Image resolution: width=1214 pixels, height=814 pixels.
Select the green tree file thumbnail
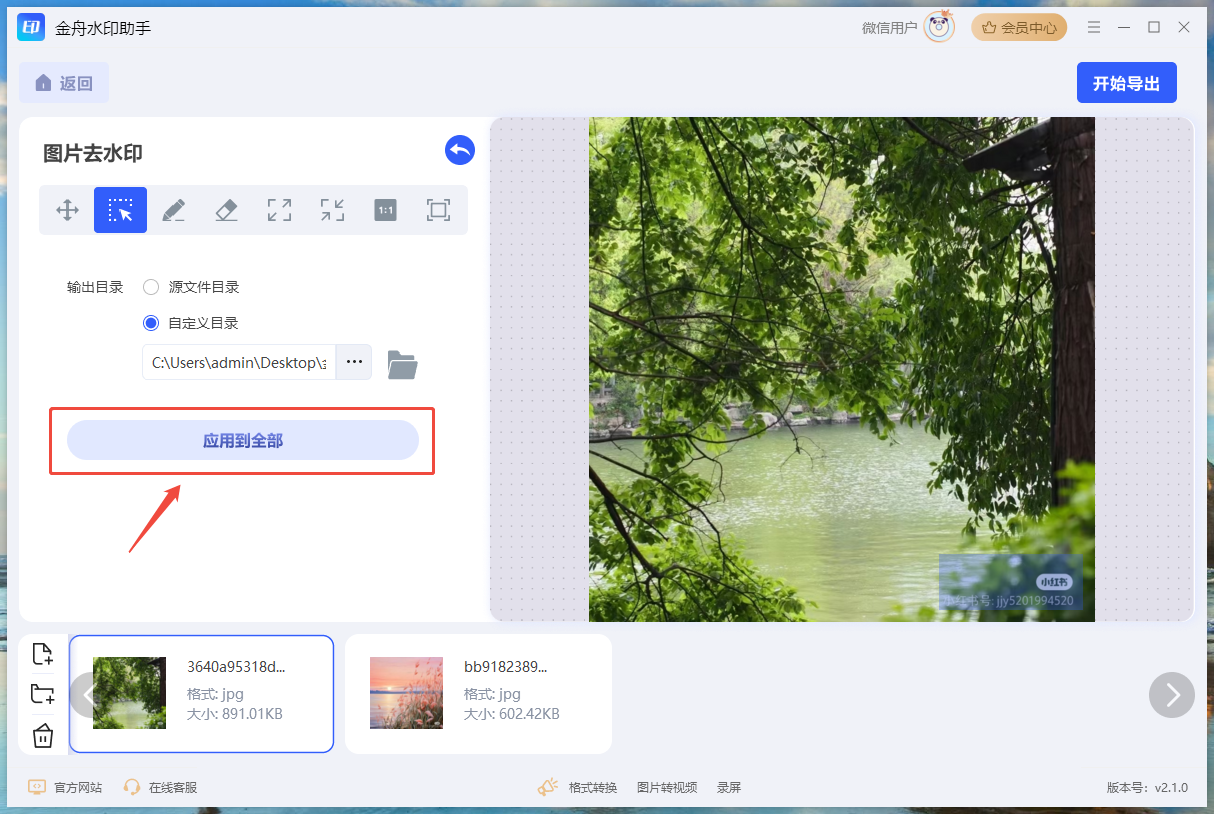tap(129, 693)
